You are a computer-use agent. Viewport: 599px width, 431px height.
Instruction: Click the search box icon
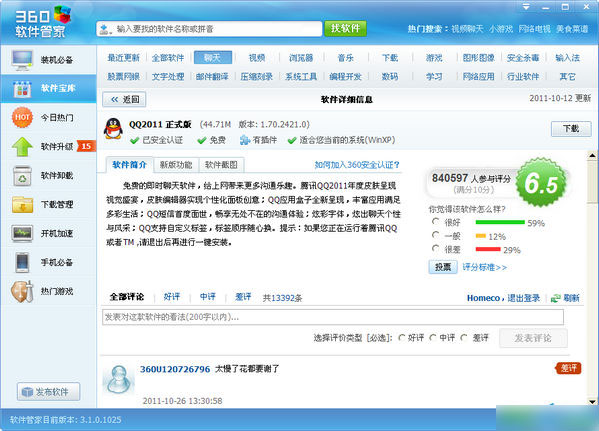point(105,29)
